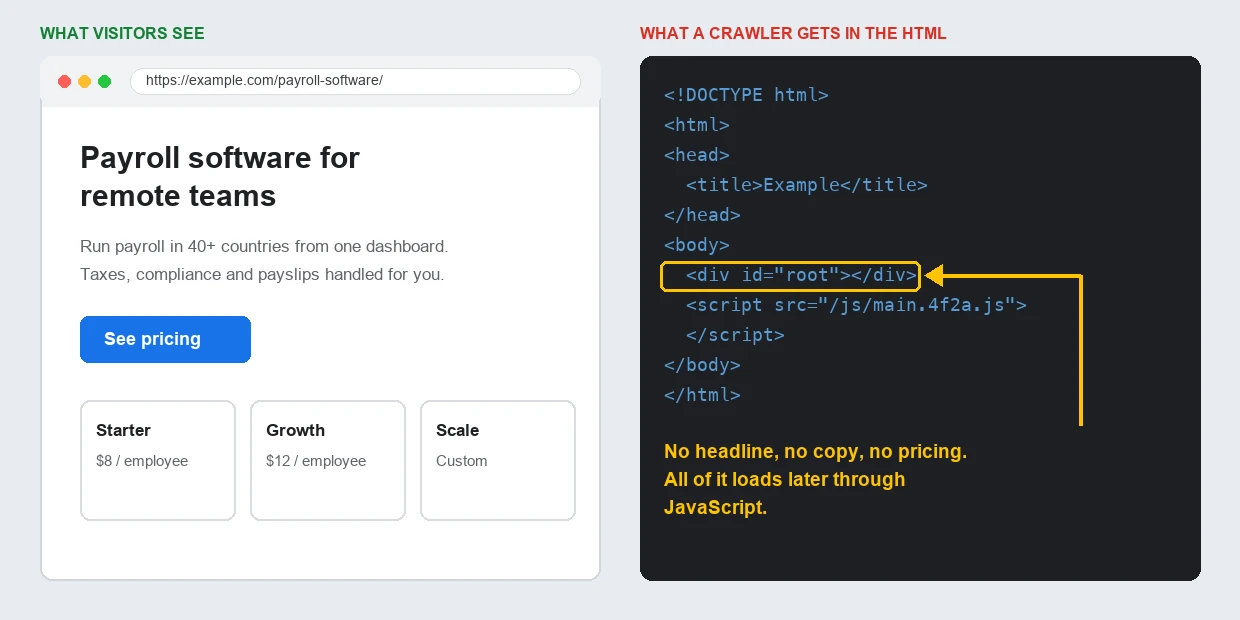Viewport: 1240px width, 620px height.
Task: Click the "Run payroll in 40+ countries" line
Action: [264, 246]
